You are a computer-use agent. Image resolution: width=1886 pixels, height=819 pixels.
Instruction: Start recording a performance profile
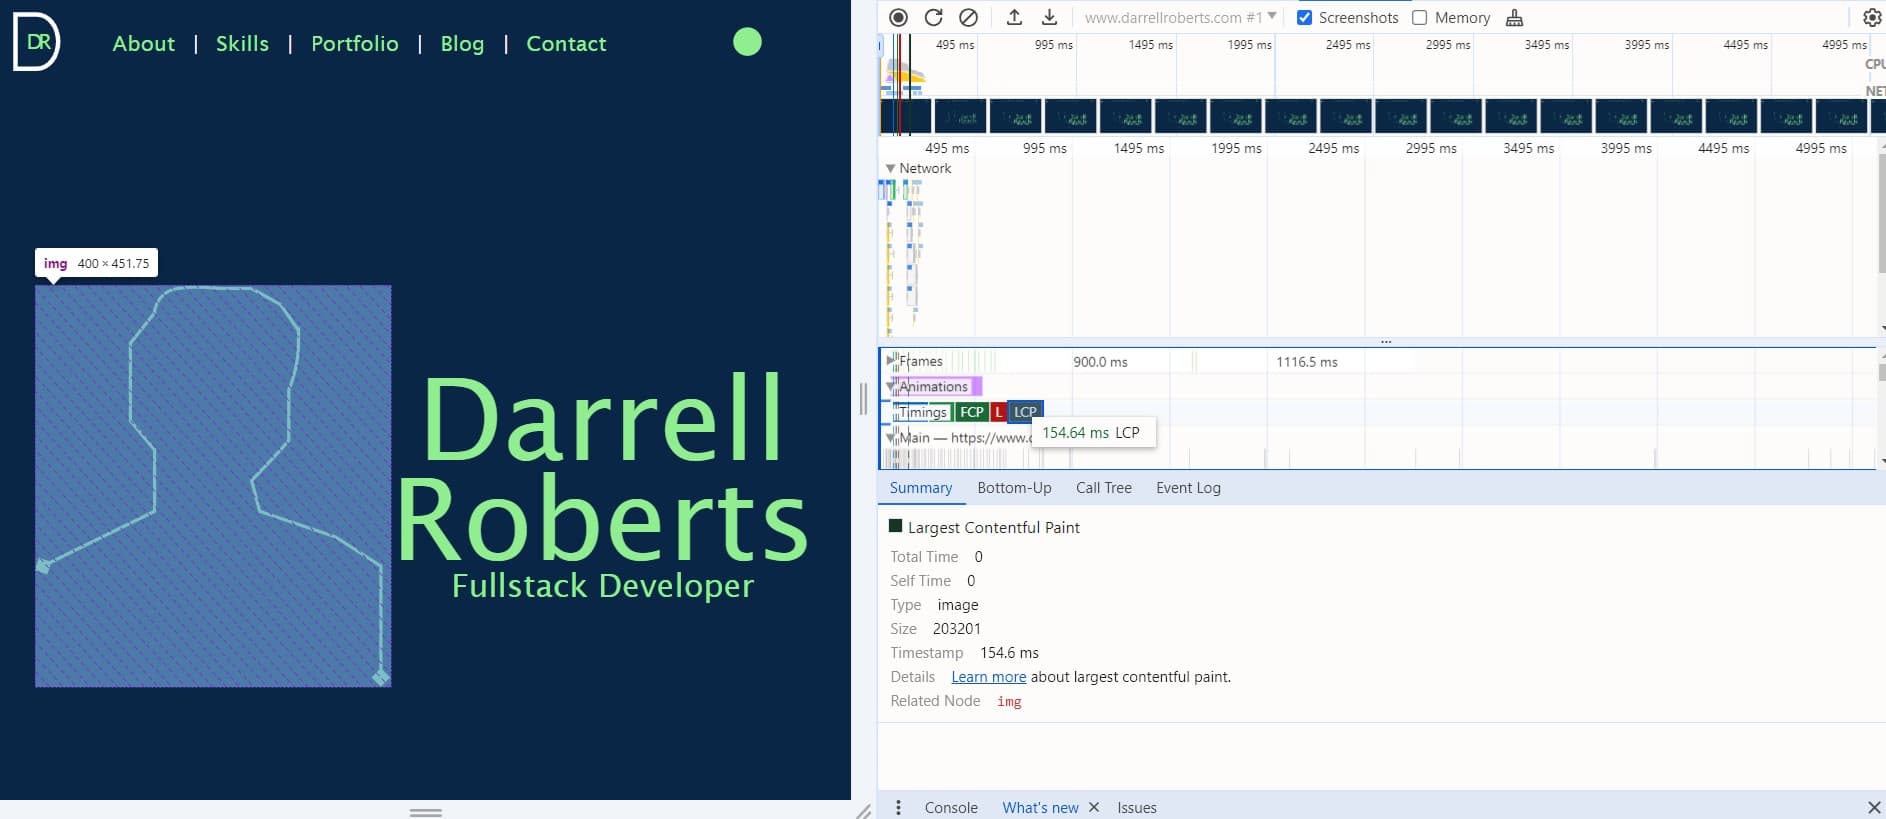(x=898, y=17)
